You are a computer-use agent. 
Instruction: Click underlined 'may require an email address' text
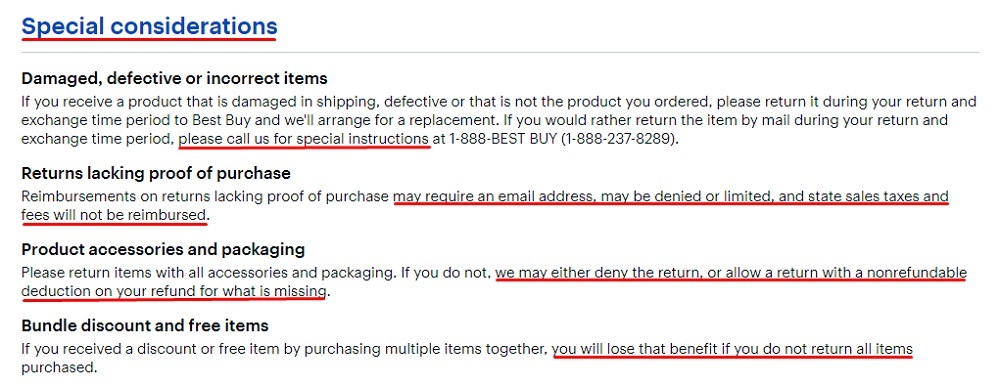[x=494, y=196]
